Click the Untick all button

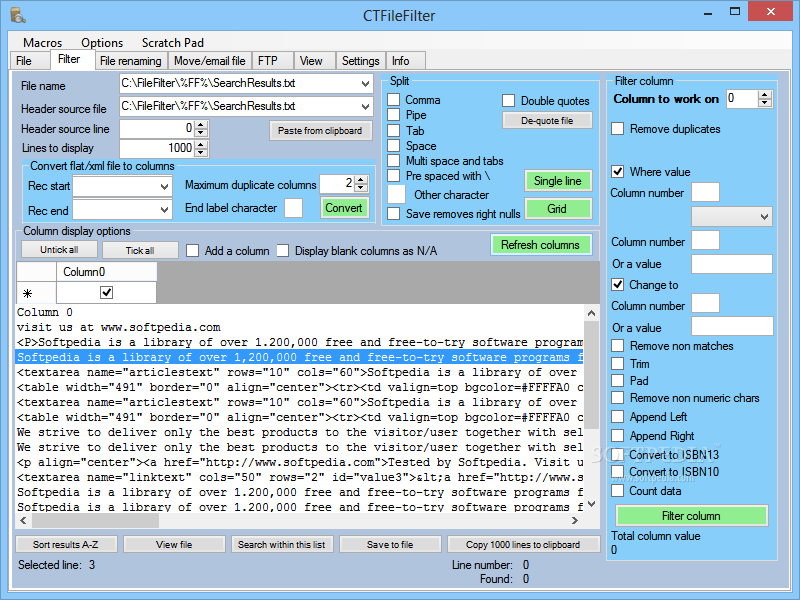[59, 249]
